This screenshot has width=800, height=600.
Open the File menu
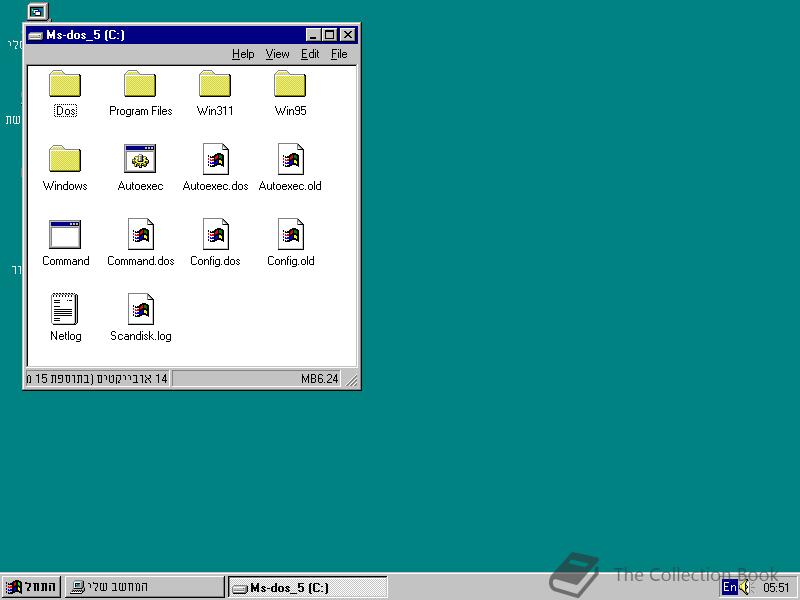click(339, 54)
